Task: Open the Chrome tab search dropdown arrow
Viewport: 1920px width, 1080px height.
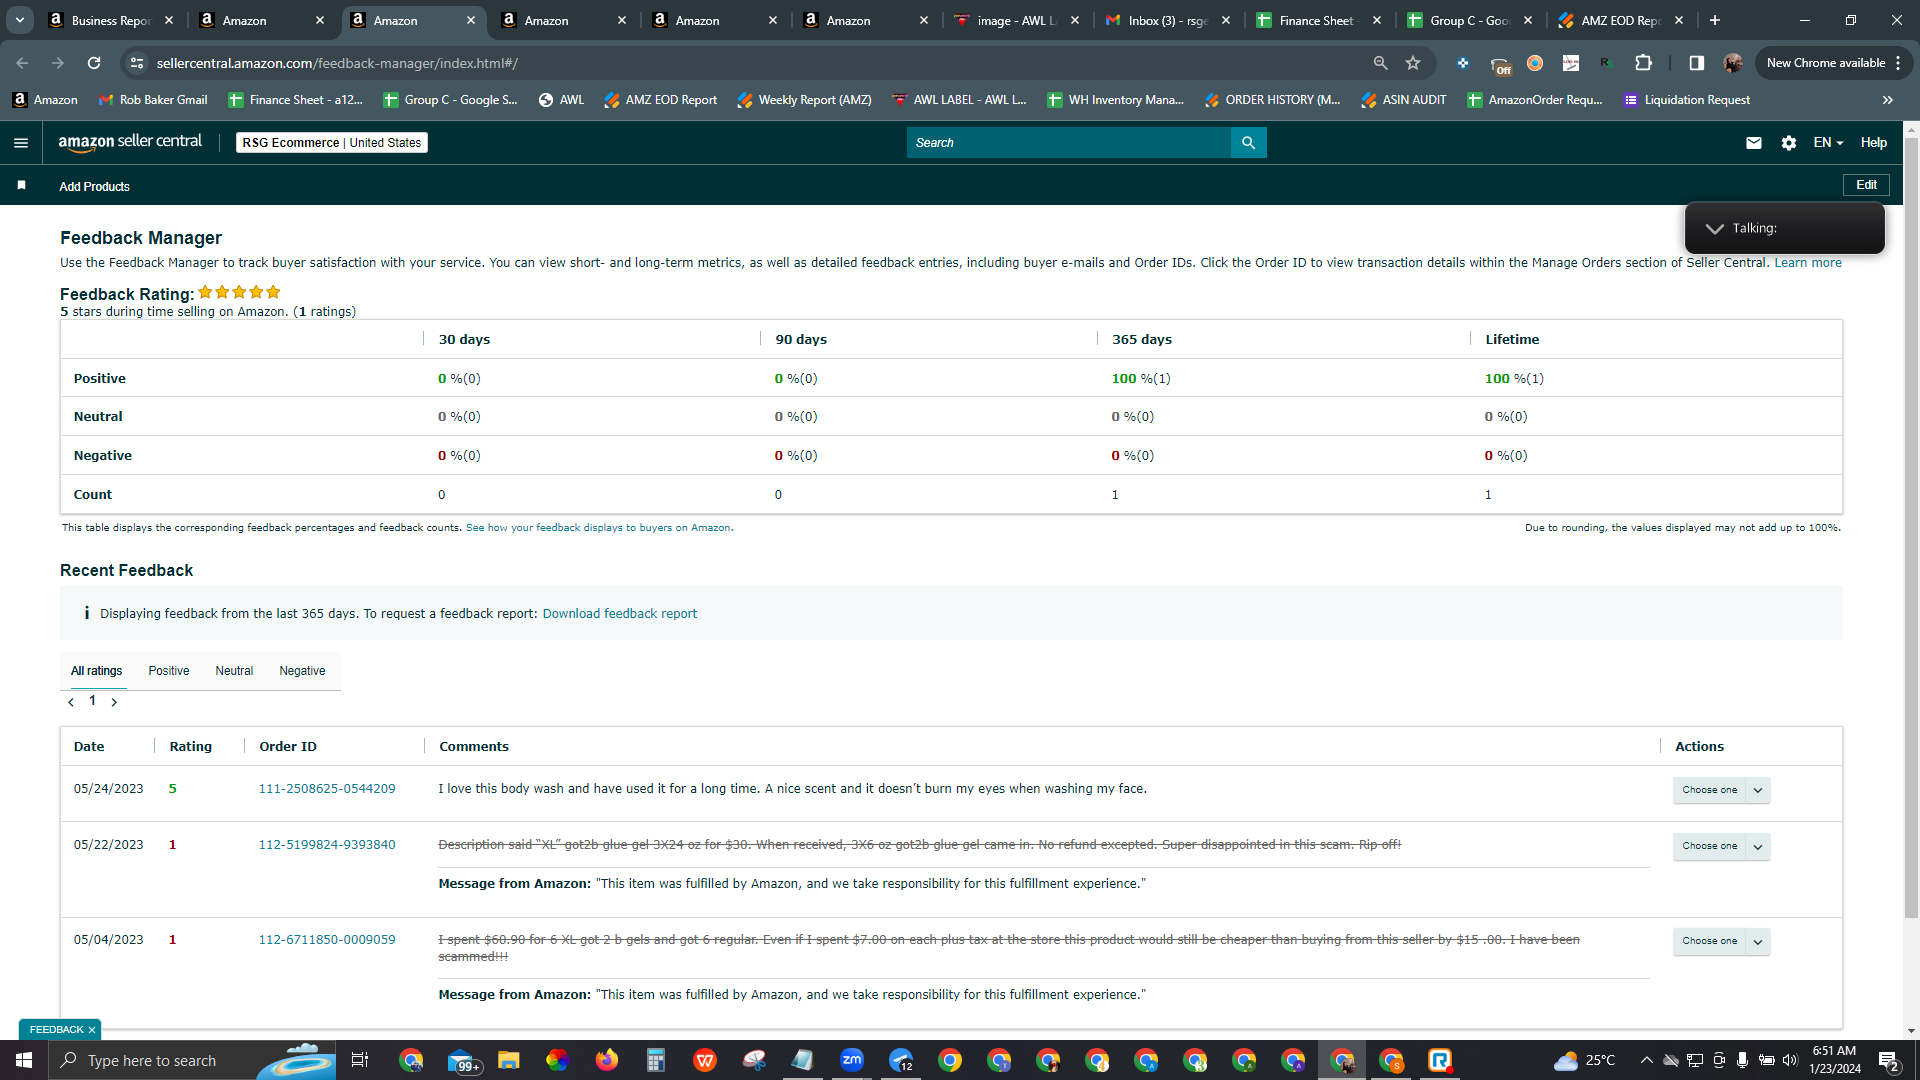Action: pos(19,20)
